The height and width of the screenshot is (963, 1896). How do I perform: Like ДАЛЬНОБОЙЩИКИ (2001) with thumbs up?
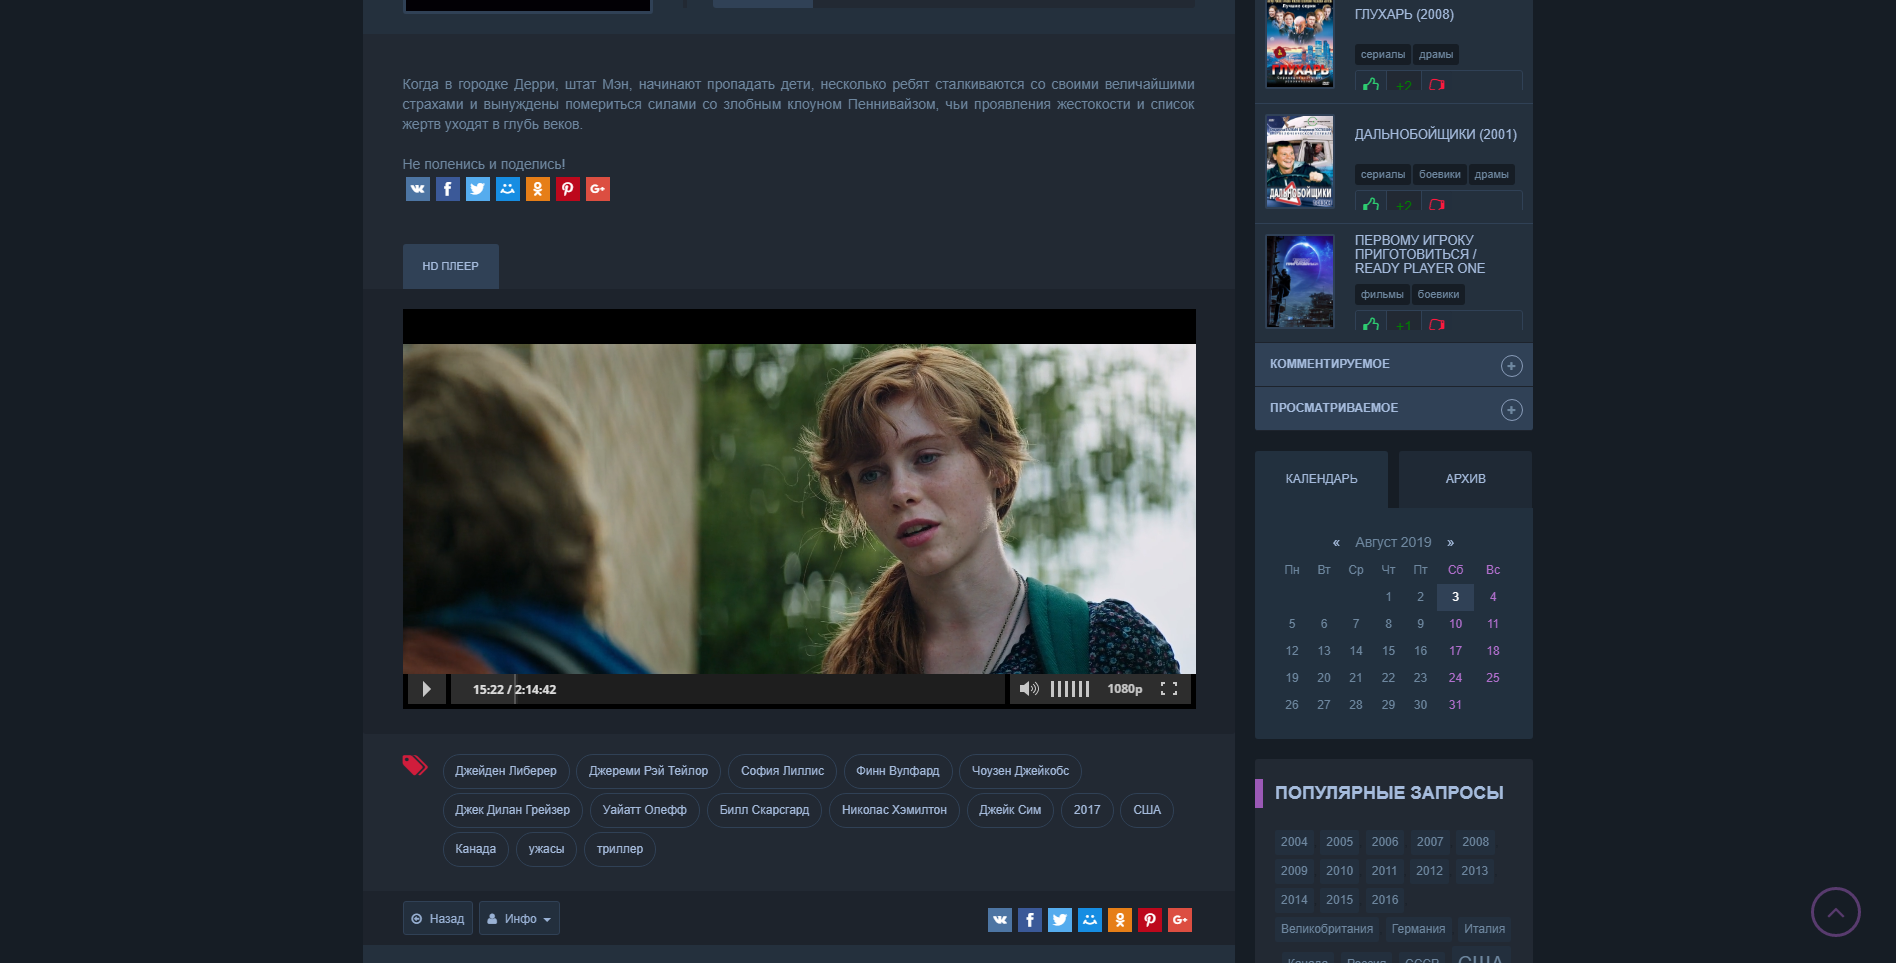(x=1371, y=204)
